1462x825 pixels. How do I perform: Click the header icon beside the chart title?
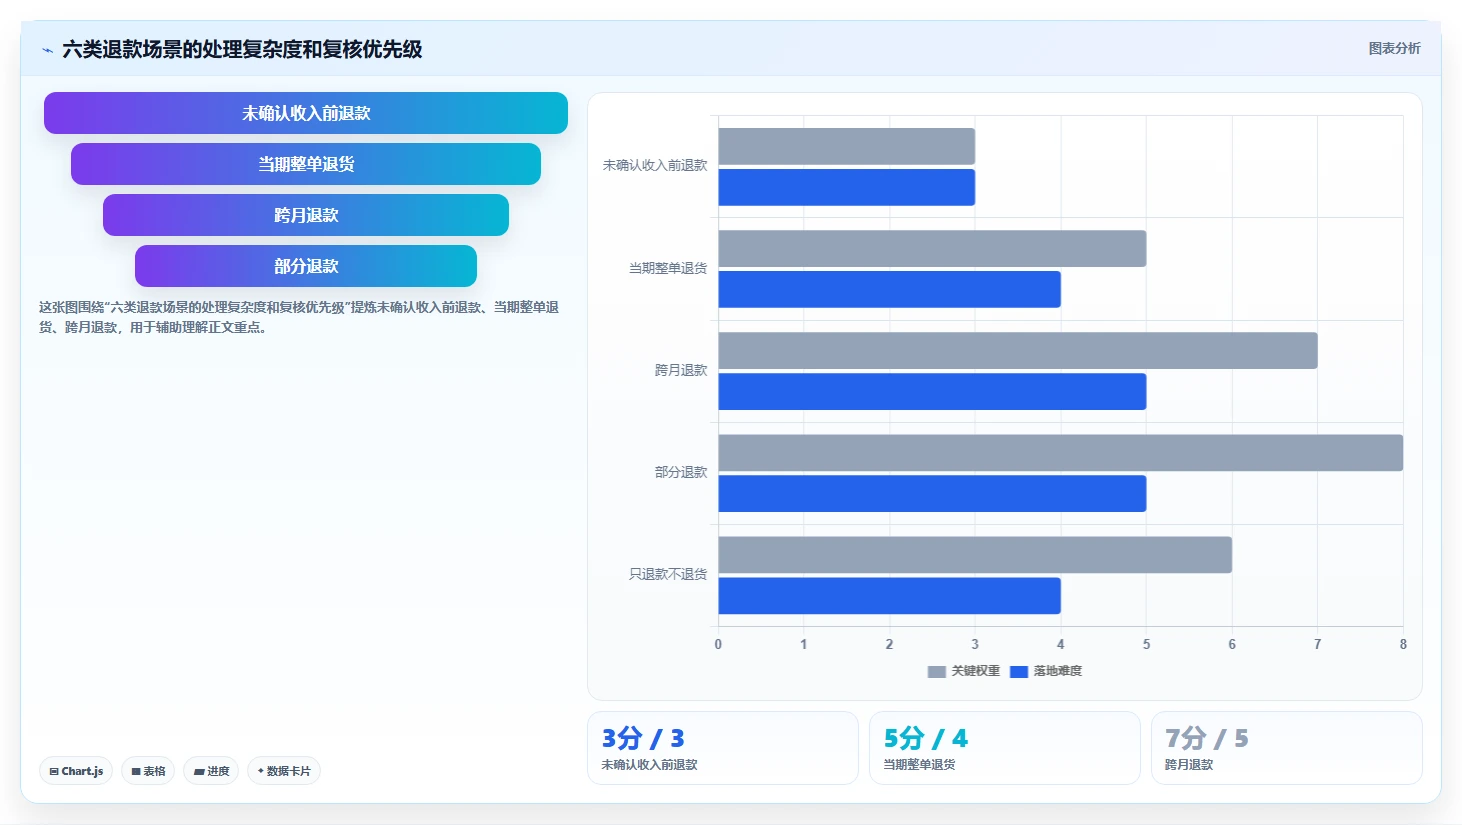tap(47, 50)
